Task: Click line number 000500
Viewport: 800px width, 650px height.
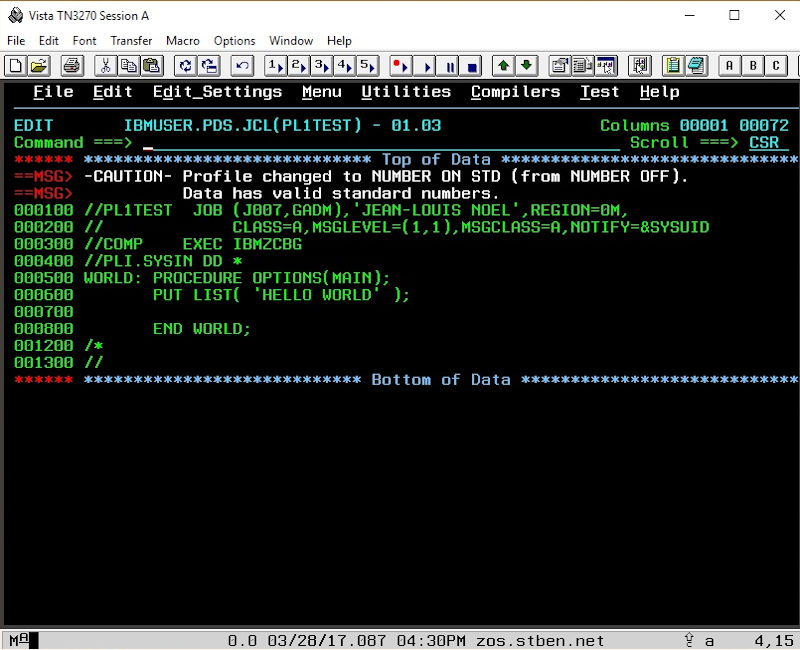Action: pyautogui.click(x=43, y=278)
